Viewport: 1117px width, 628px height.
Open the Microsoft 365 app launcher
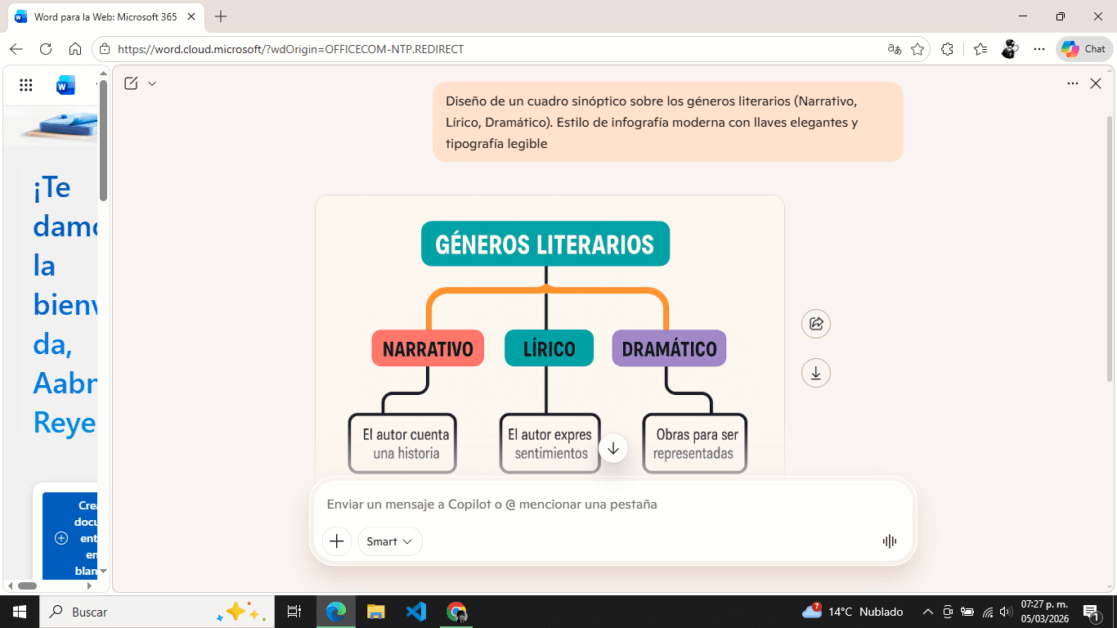(x=26, y=85)
